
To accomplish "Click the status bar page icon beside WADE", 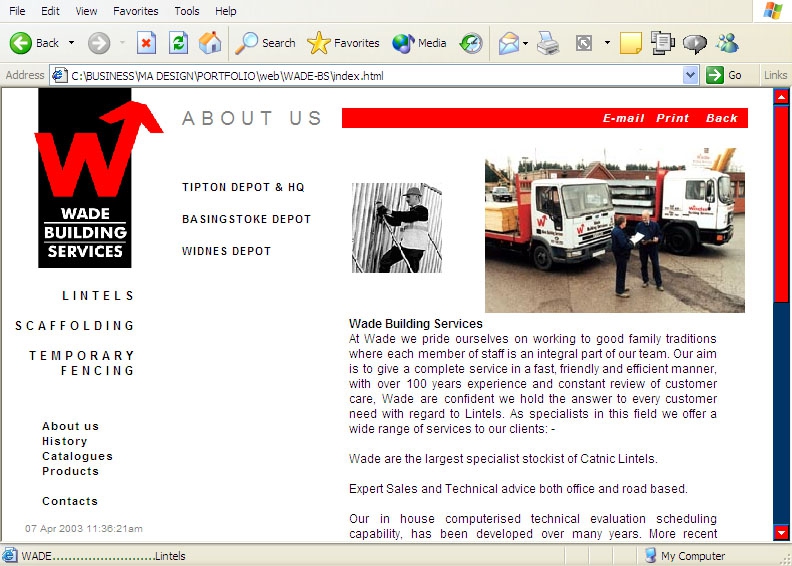I will pyautogui.click(x=9, y=555).
